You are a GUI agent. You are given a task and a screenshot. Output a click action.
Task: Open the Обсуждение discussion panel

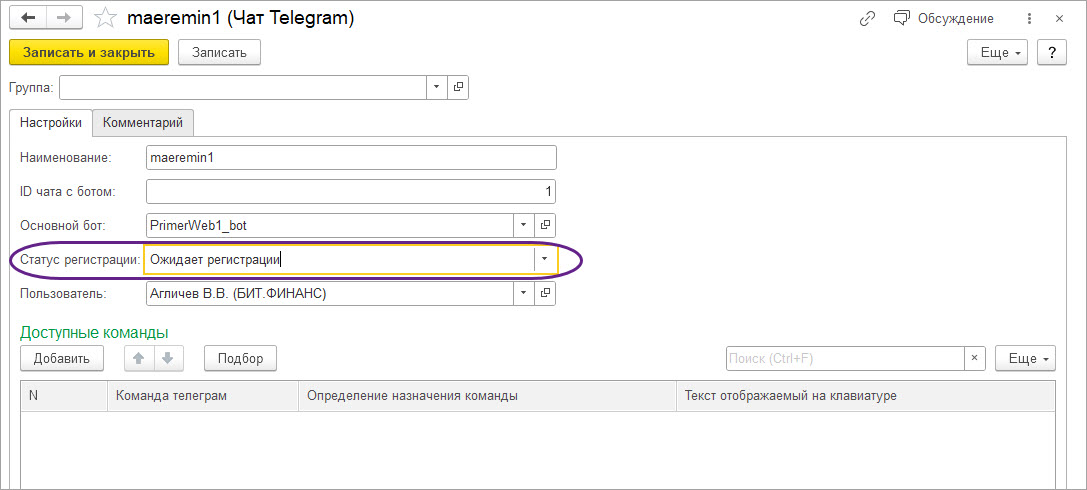point(944,18)
